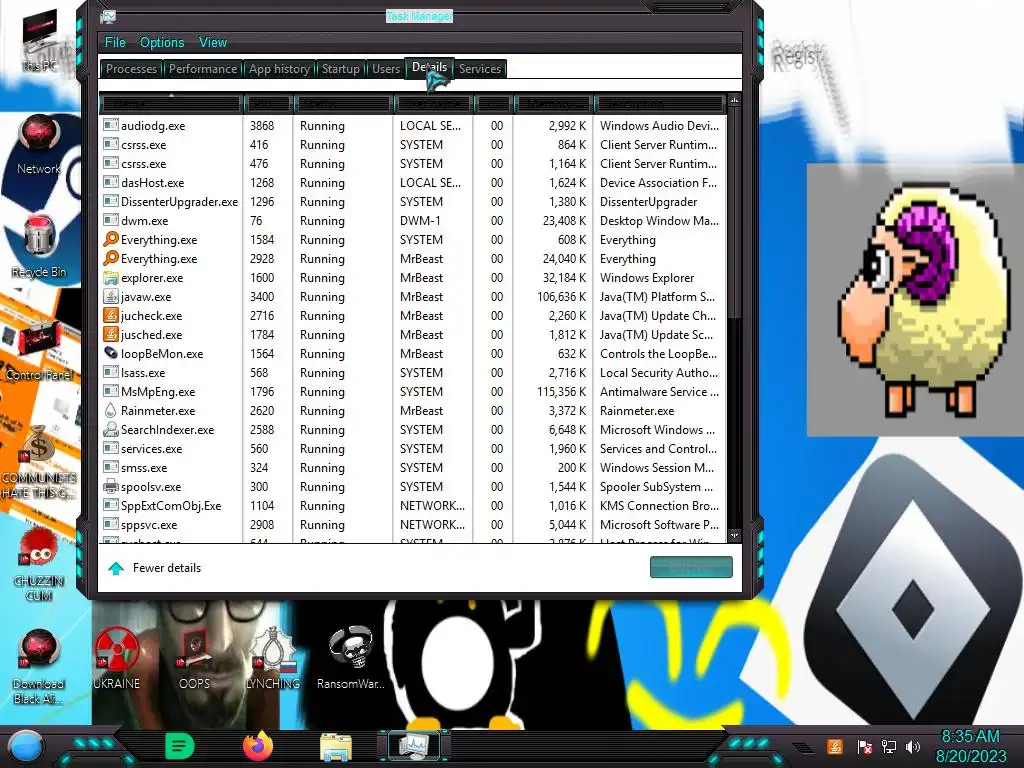The image size is (1024, 768).
Task: Select the jusched.exe Java icon
Action: [111, 334]
